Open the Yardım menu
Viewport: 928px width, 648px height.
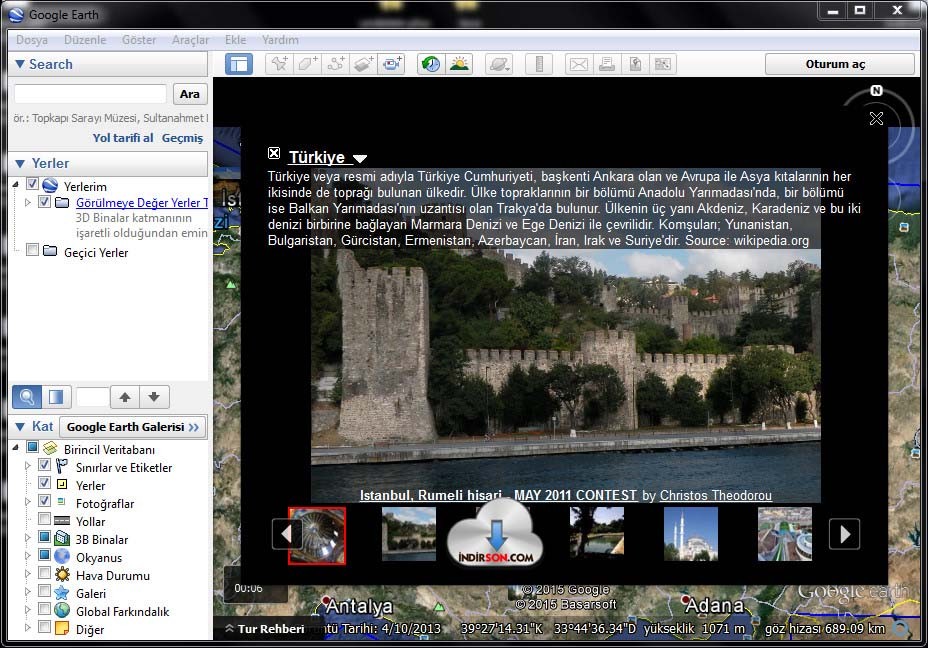tap(281, 40)
